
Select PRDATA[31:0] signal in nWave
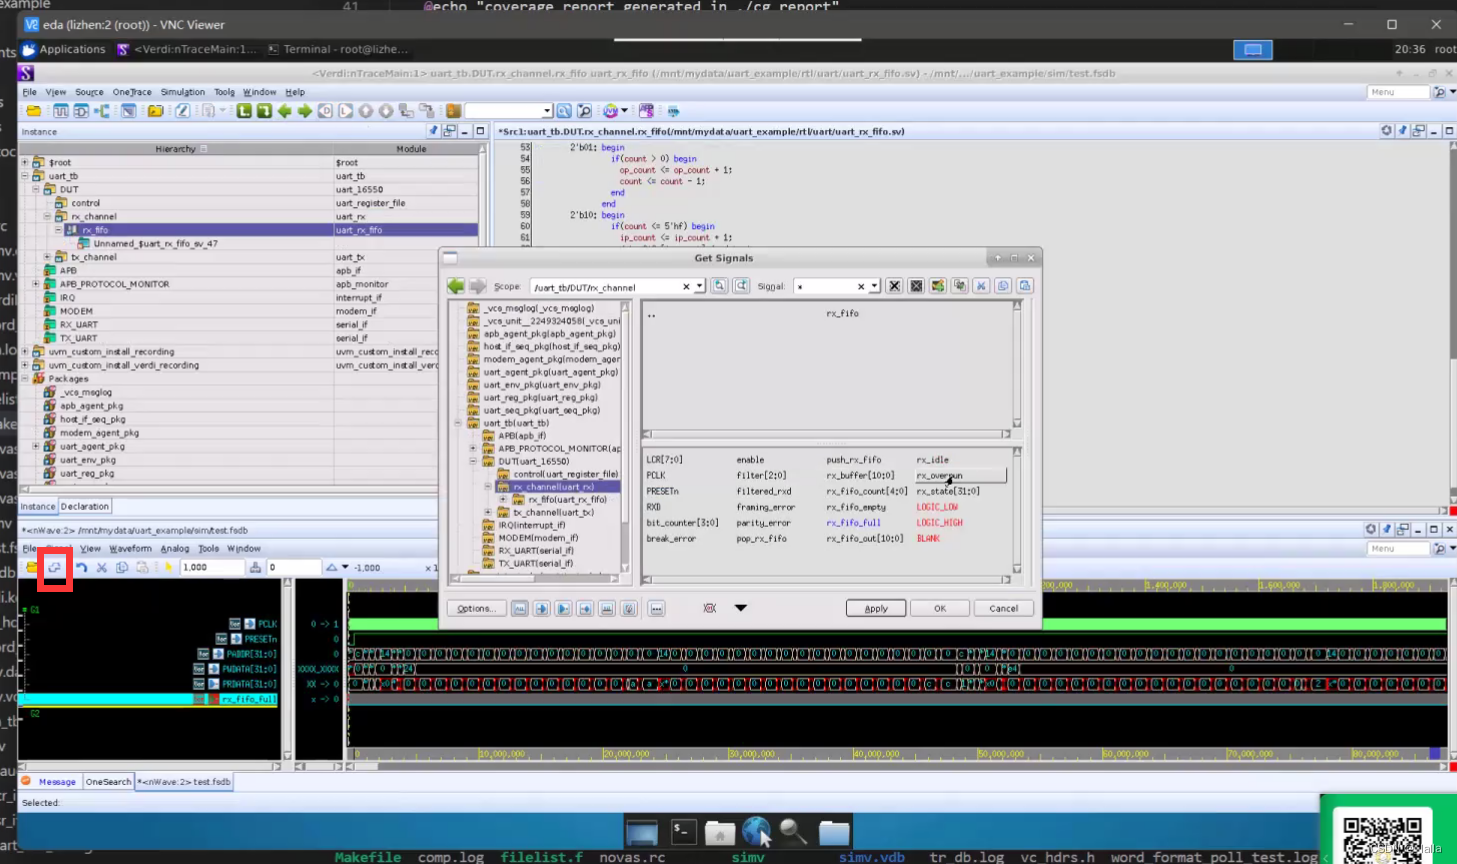point(250,684)
